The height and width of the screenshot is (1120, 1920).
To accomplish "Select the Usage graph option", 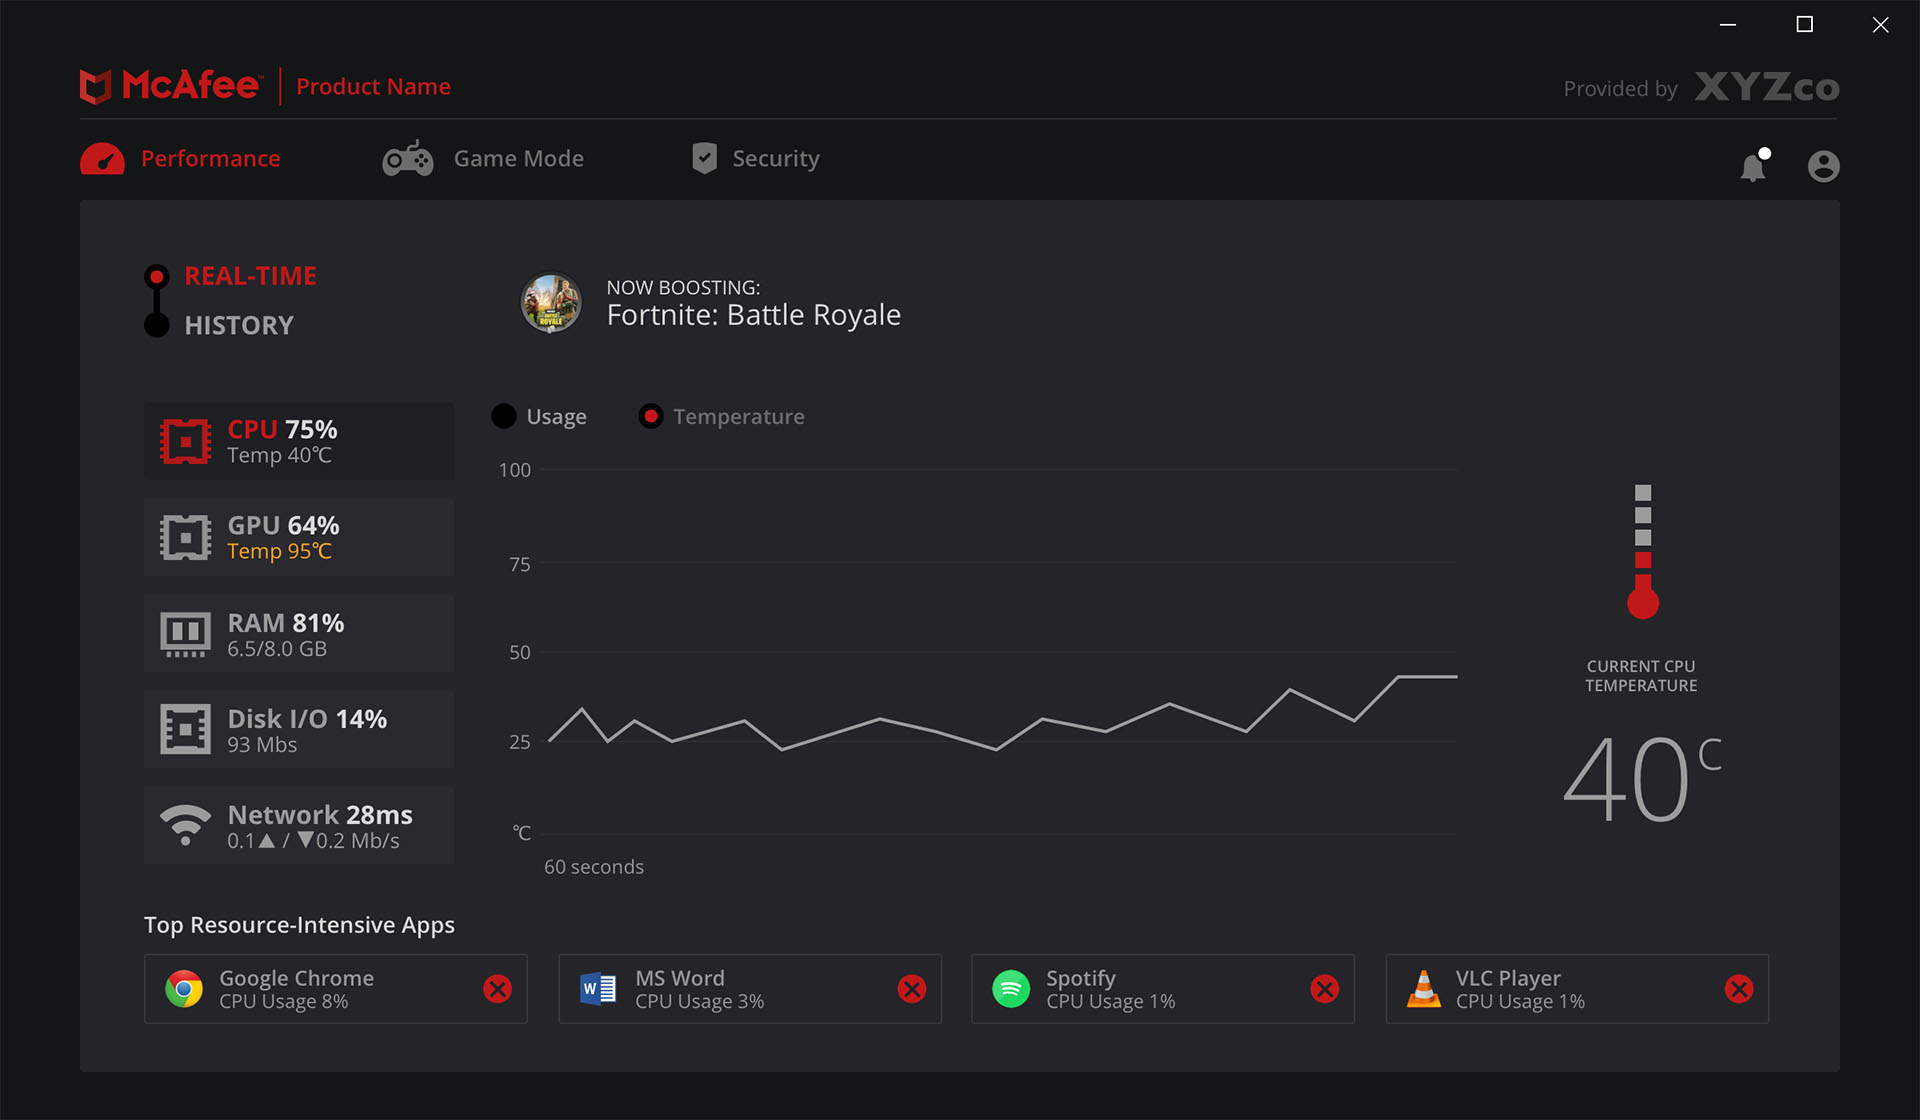I will point(539,417).
